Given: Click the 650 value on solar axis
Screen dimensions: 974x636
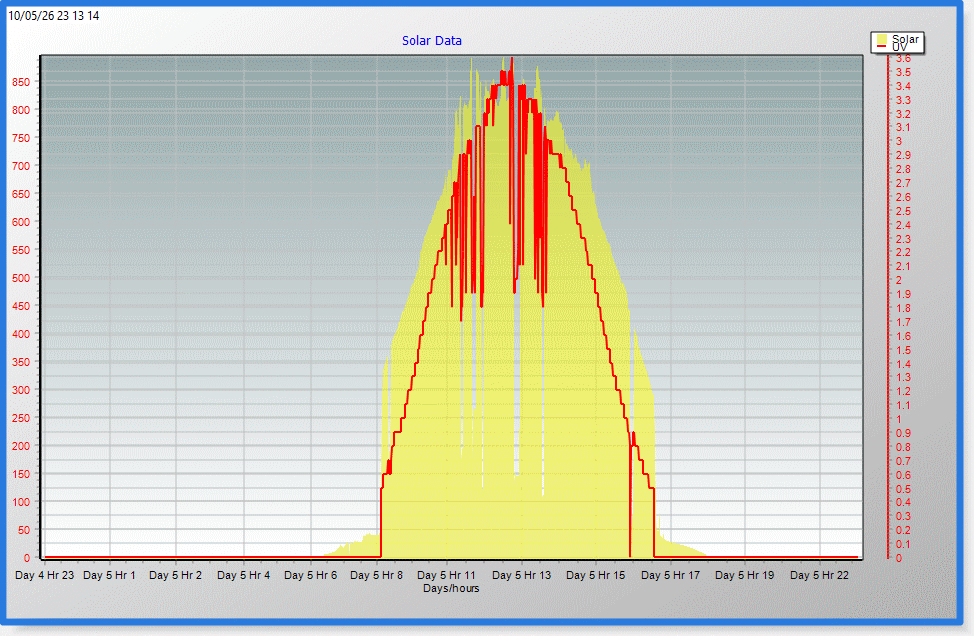Looking at the screenshot, I should [x=20, y=194].
